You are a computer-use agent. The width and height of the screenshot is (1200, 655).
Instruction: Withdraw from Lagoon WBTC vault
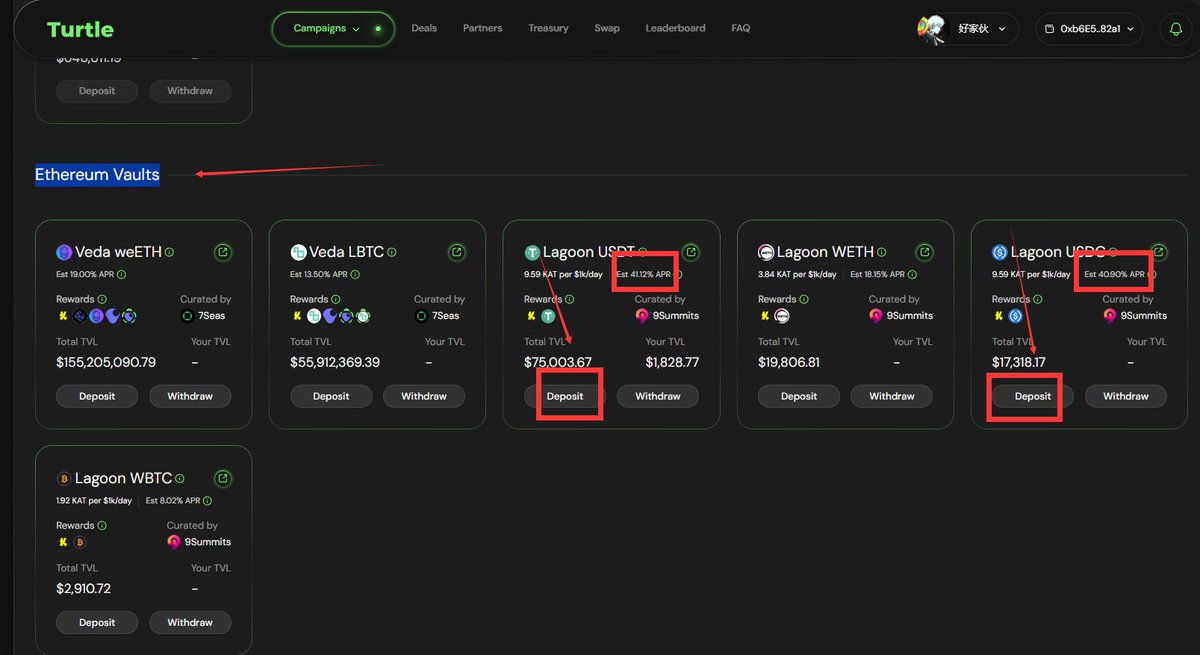point(190,622)
